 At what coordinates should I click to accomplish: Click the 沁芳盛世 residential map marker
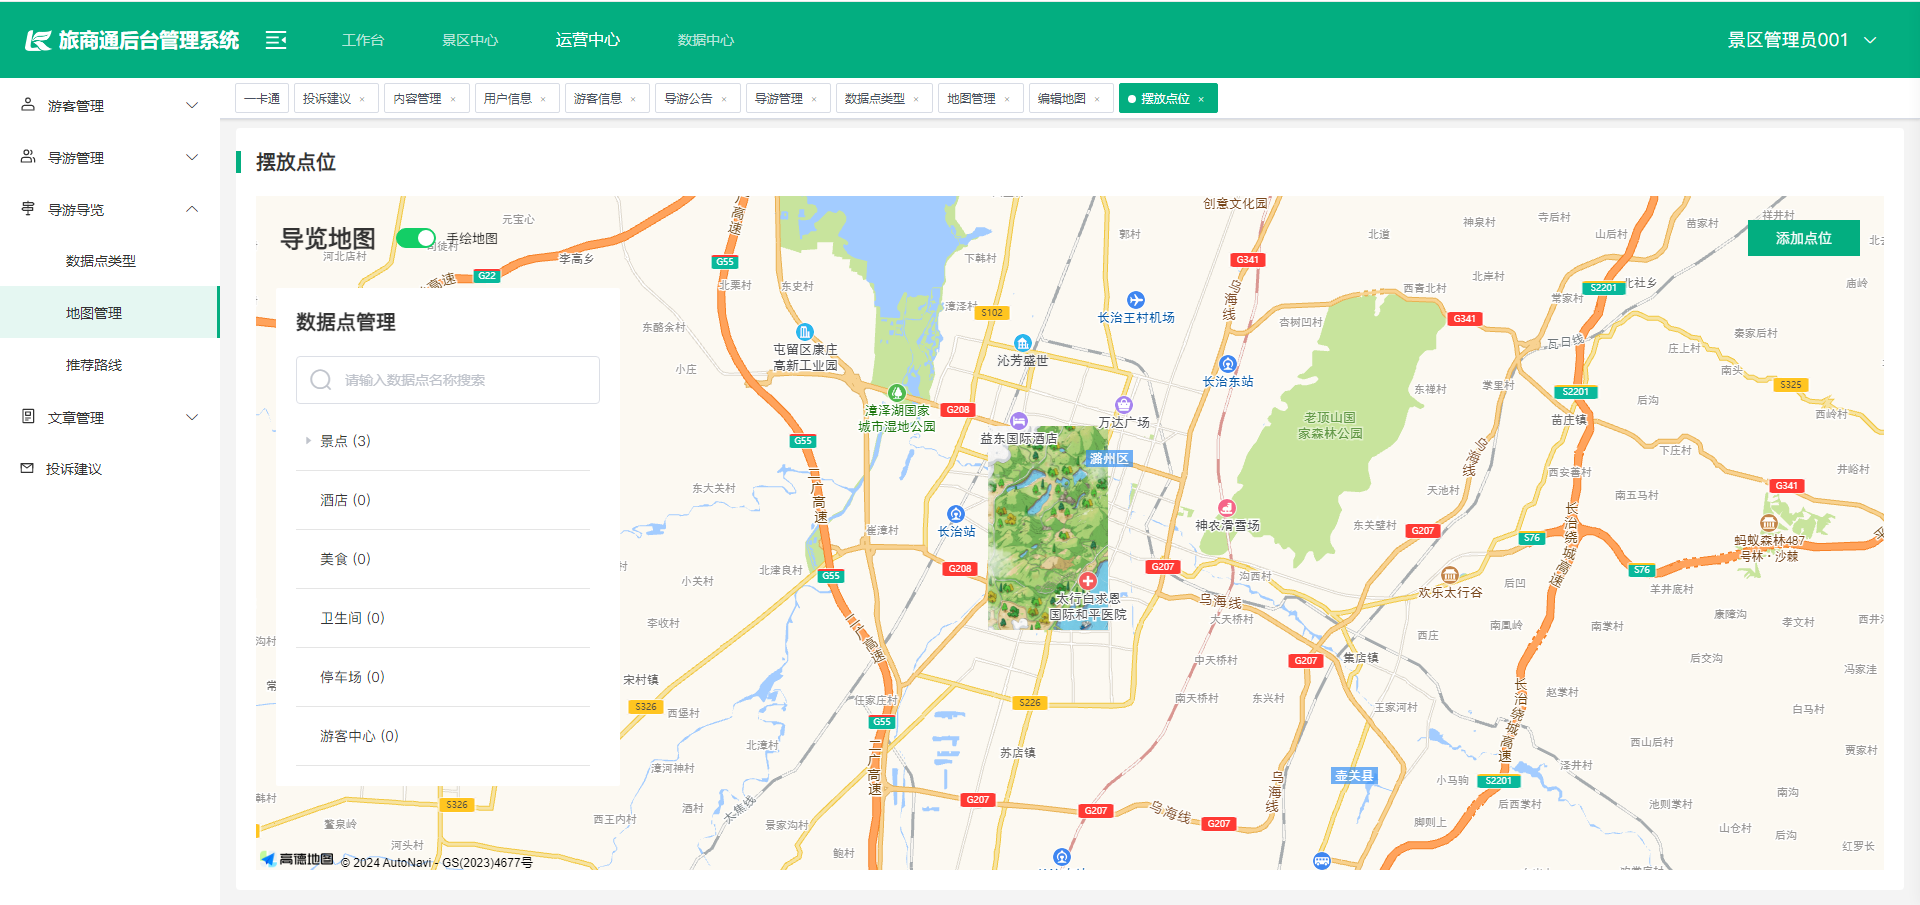[x=1022, y=343]
